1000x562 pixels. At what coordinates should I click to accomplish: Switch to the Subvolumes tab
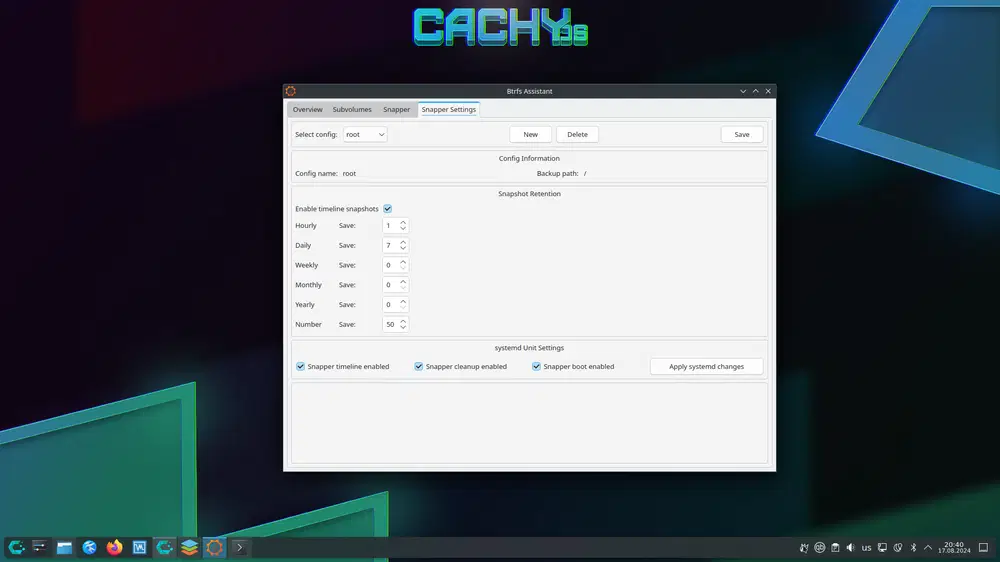(x=352, y=110)
